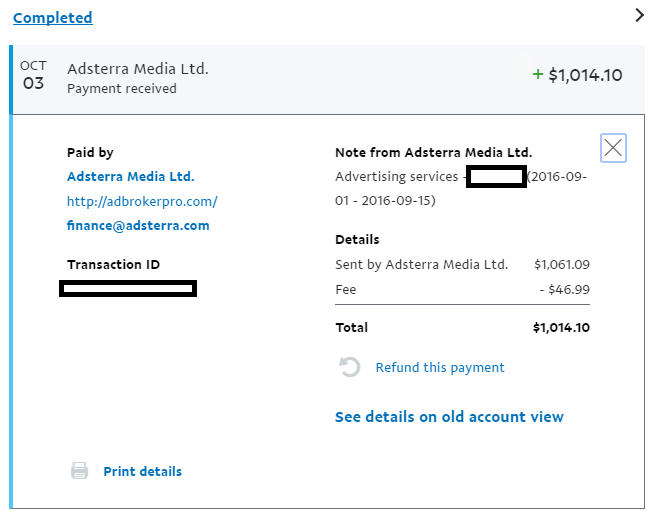652x516 pixels.
Task: Click the Payment received status text
Action: (x=121, y=88)
